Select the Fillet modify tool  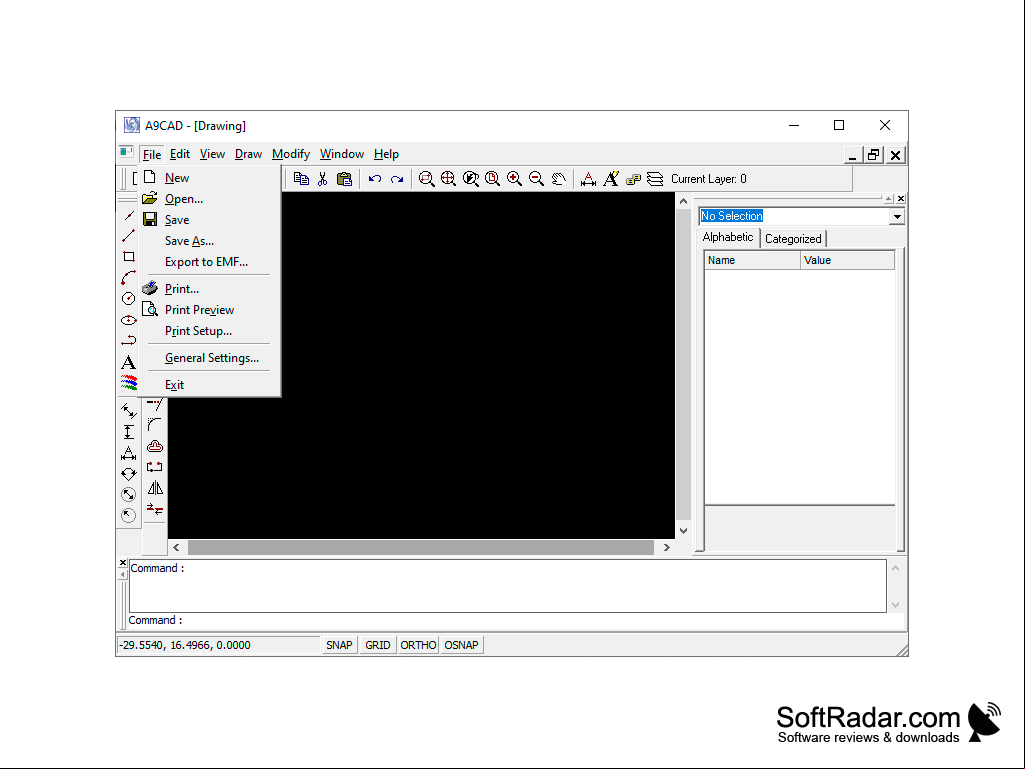coord(155,425)
